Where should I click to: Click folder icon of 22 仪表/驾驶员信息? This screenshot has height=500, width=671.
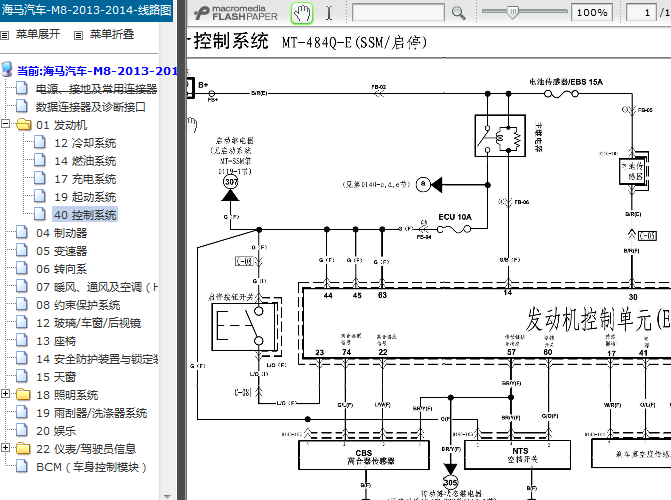23,448
